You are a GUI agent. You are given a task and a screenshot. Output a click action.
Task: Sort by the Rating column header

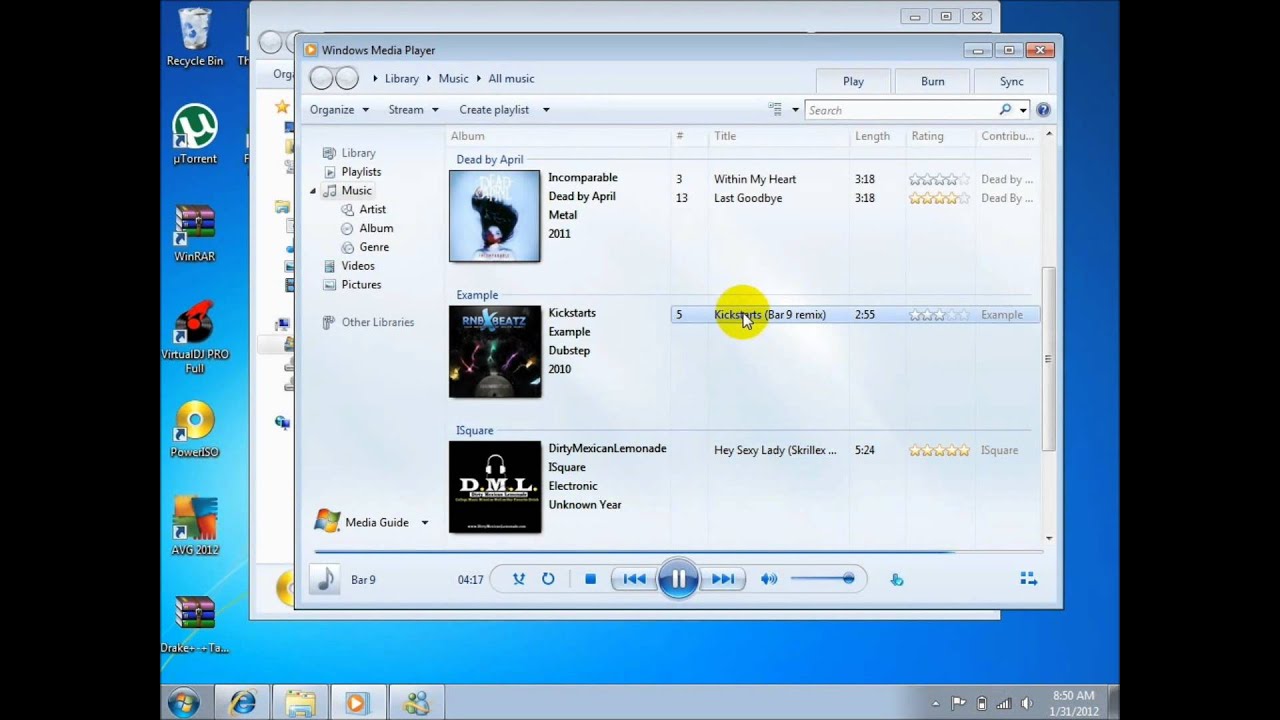[927, 136]
